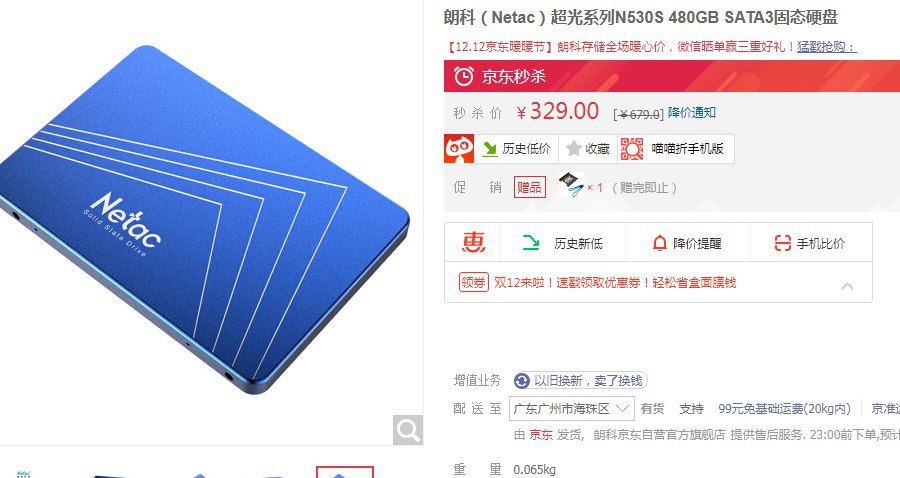Click the bell 降价提醒 icon
This screenshot has height=478, width=900.
tap(660, 243)
